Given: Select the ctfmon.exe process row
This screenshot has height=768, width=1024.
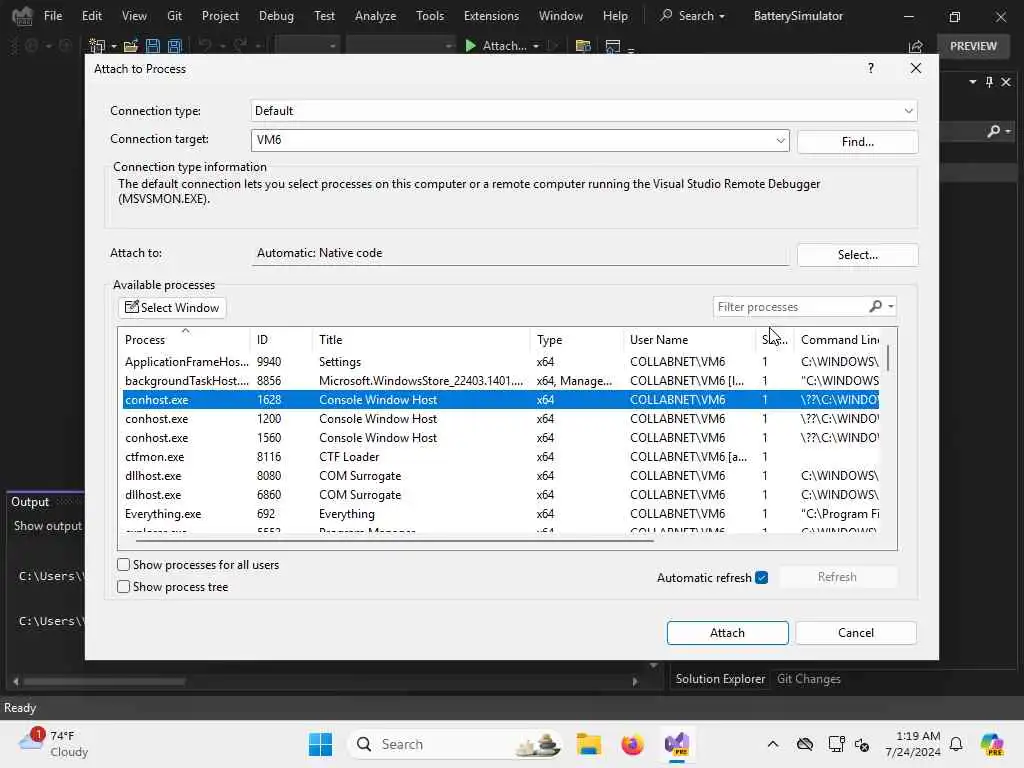Looking at the screenshot, I should coord(501,456).
